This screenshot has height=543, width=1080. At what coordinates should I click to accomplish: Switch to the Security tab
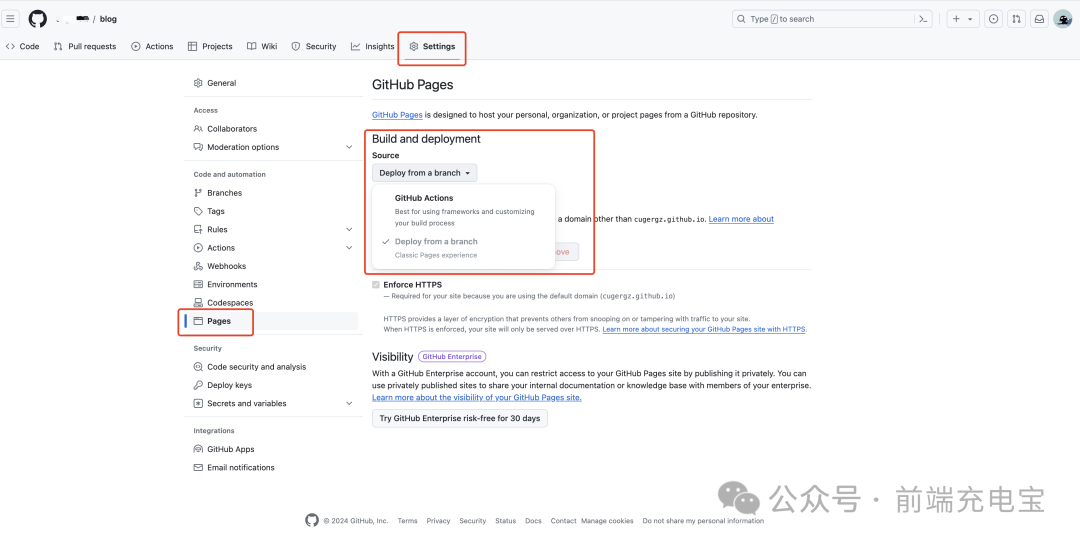314,47
